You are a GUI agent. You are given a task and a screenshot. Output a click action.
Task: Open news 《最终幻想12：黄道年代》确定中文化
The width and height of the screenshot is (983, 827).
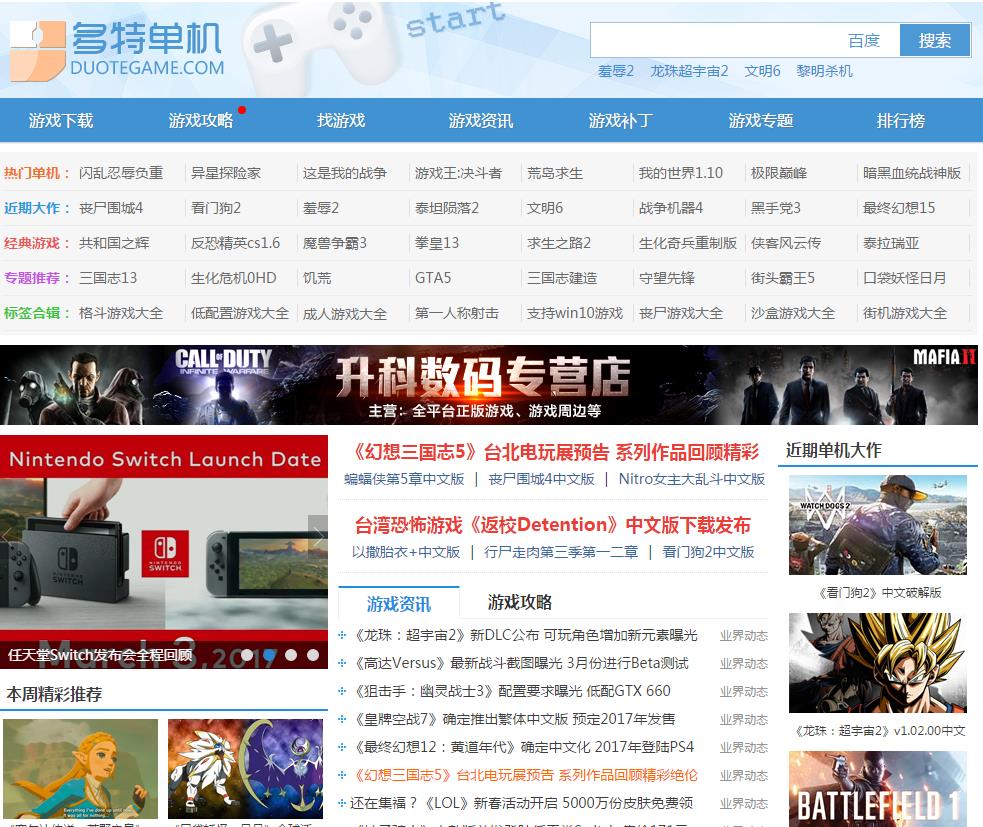tap(523, 747)
